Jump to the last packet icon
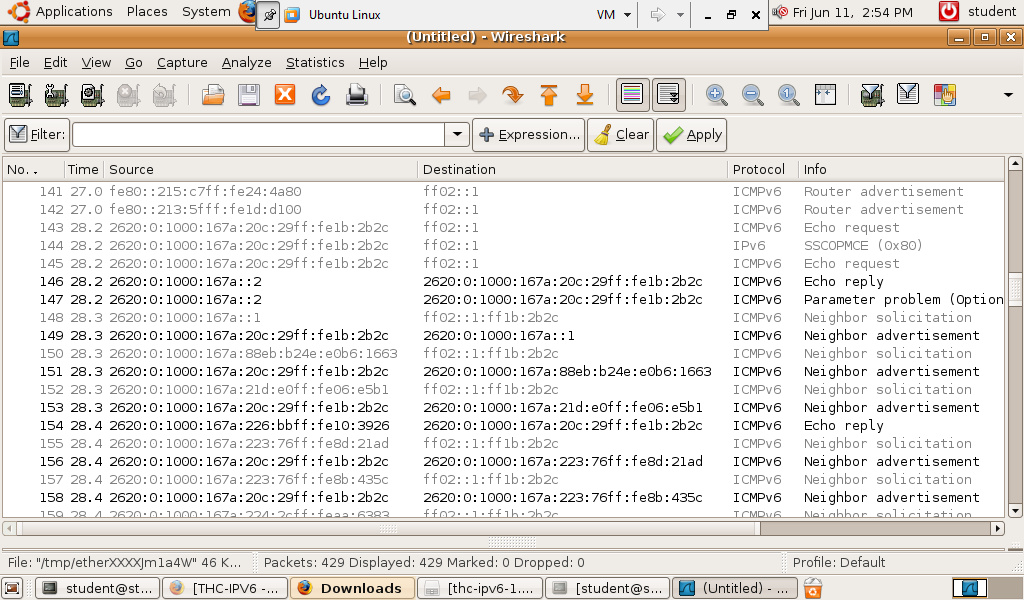 coord(584,95)
